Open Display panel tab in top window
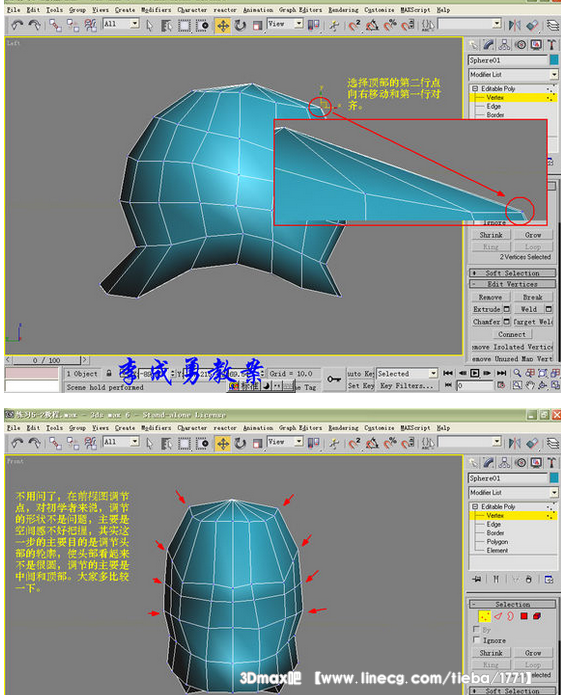The image size is (561, 695). click(536, 45)
